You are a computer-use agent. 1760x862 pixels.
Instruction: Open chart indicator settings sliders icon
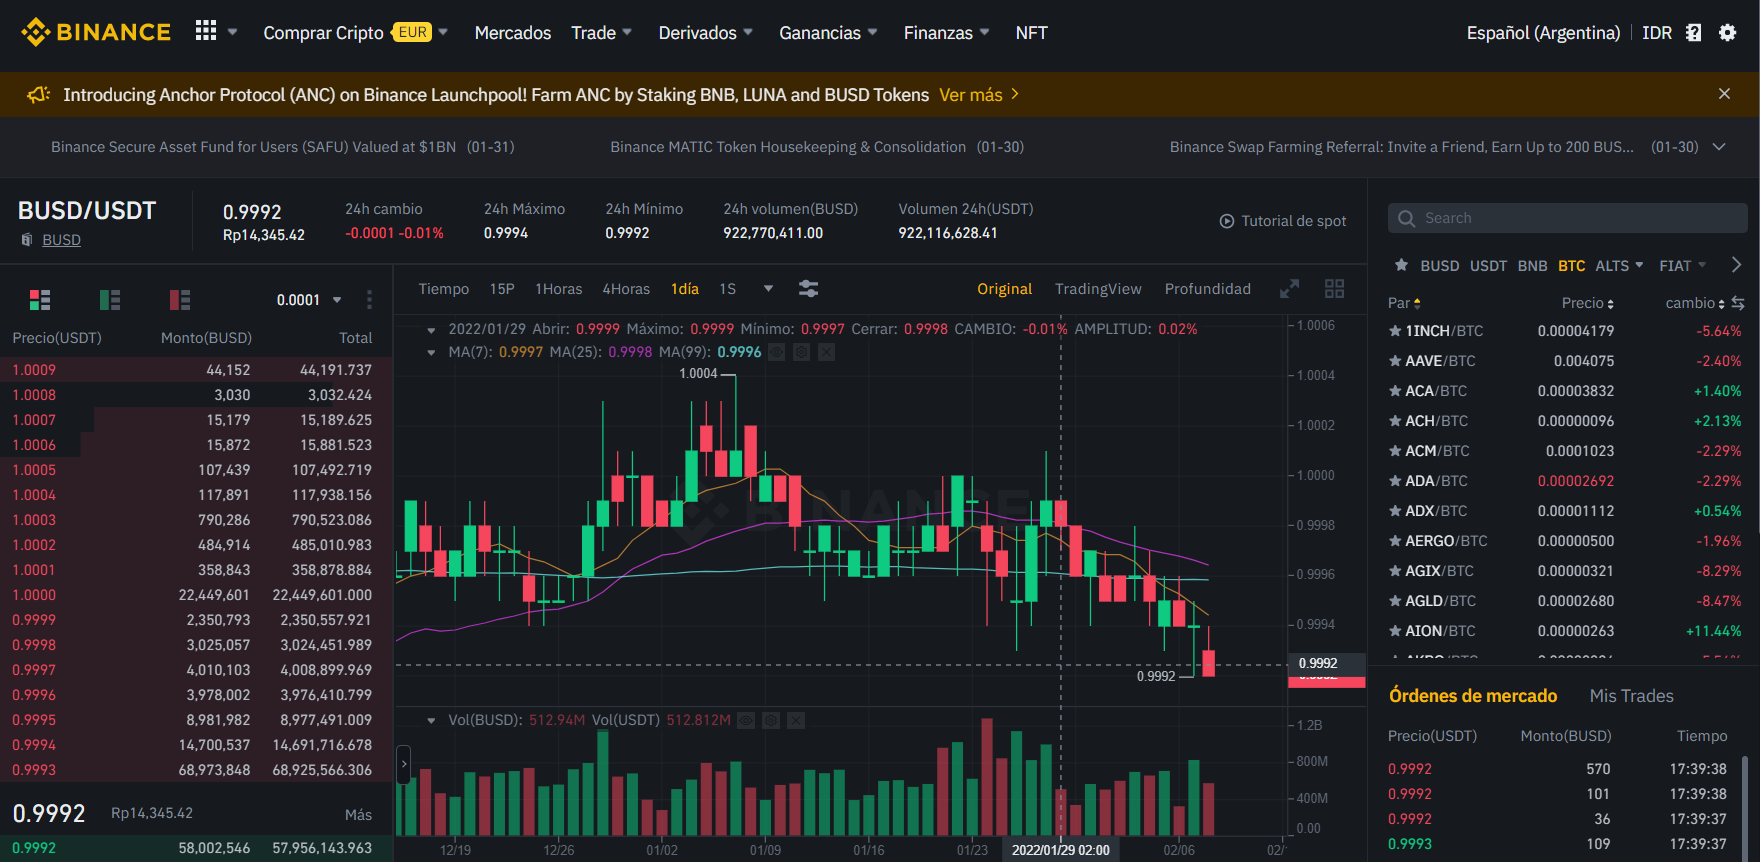809,289
